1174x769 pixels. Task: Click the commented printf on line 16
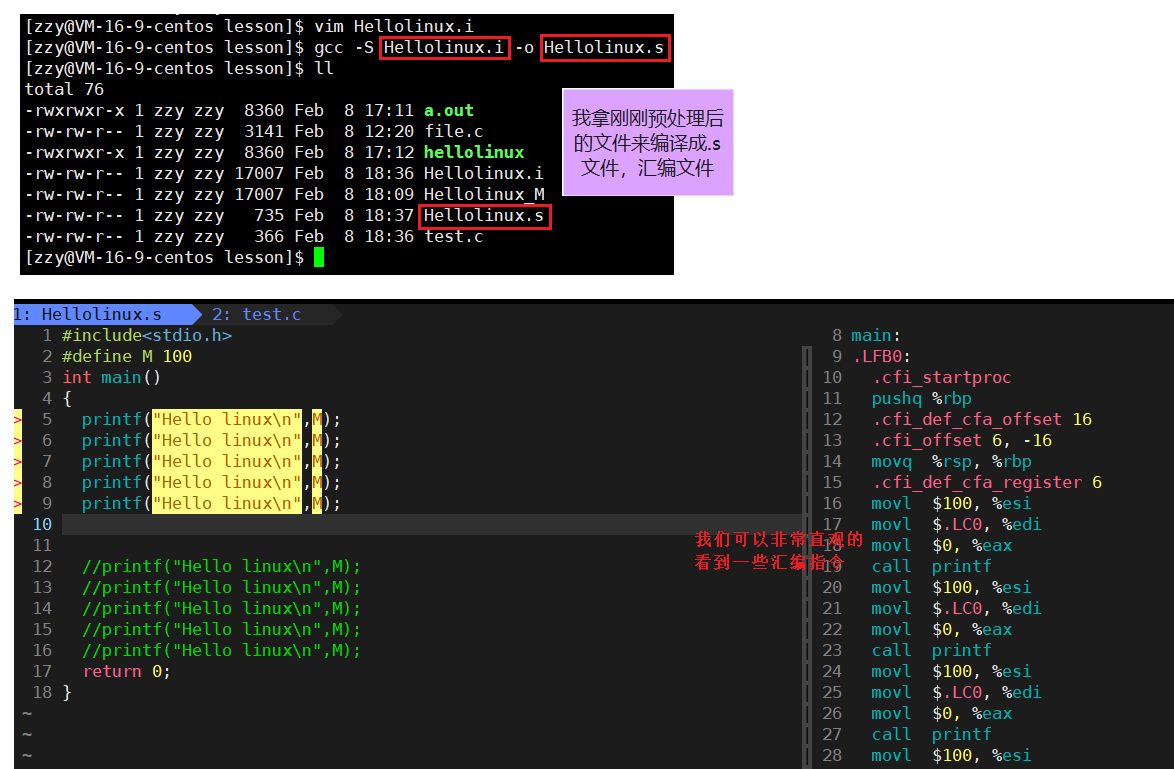[221, 650]
